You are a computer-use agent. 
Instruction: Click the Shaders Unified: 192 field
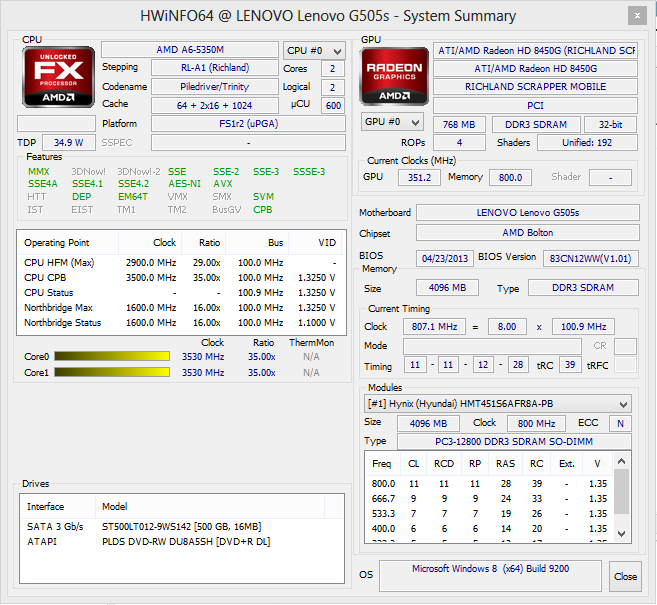click(587, 142)
